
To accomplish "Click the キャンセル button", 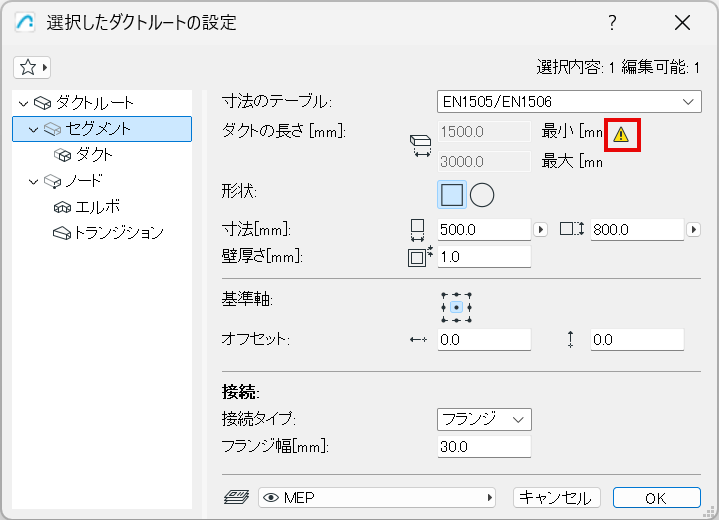I will coord(556,497).
